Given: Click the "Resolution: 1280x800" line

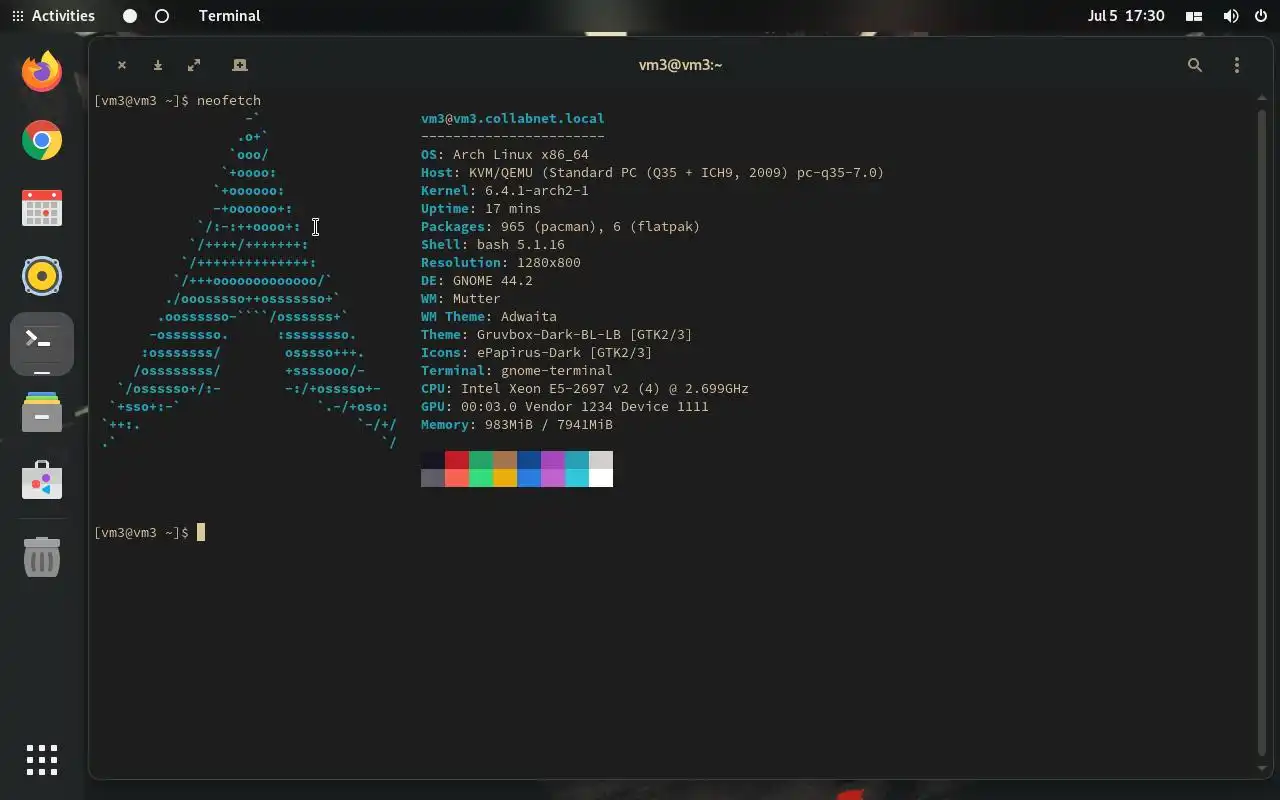Looking at the screenshot, I should [501, 263].
